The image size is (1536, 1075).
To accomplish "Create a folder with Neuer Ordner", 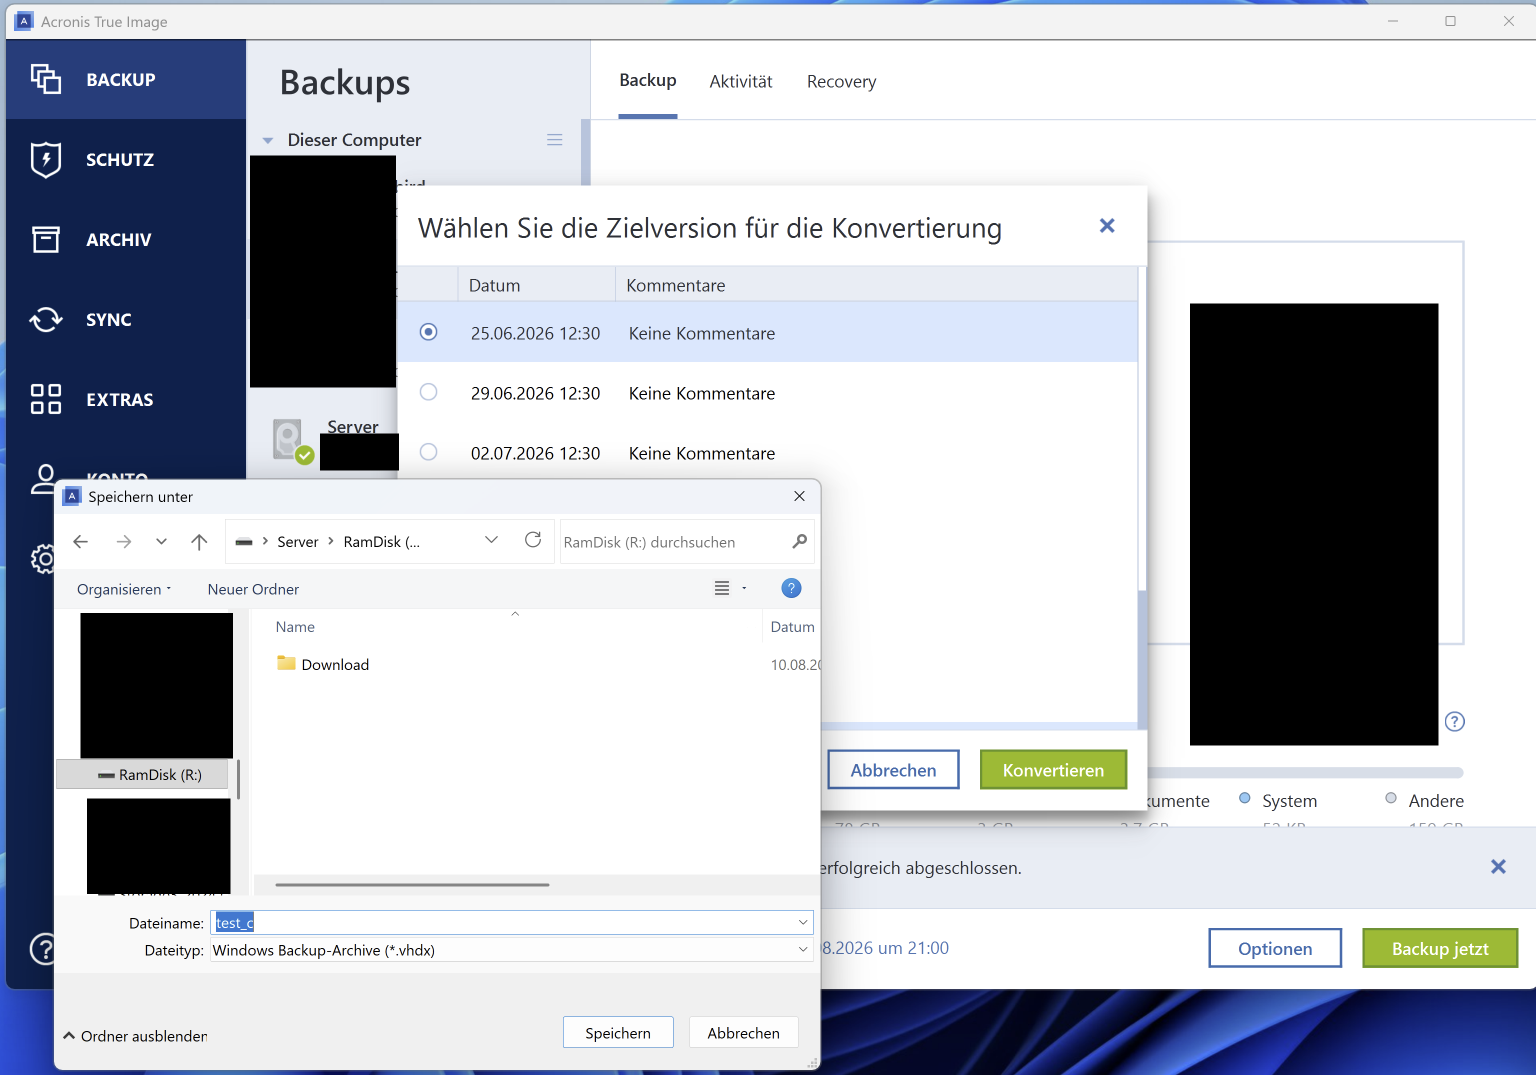I will click(253, 589).
